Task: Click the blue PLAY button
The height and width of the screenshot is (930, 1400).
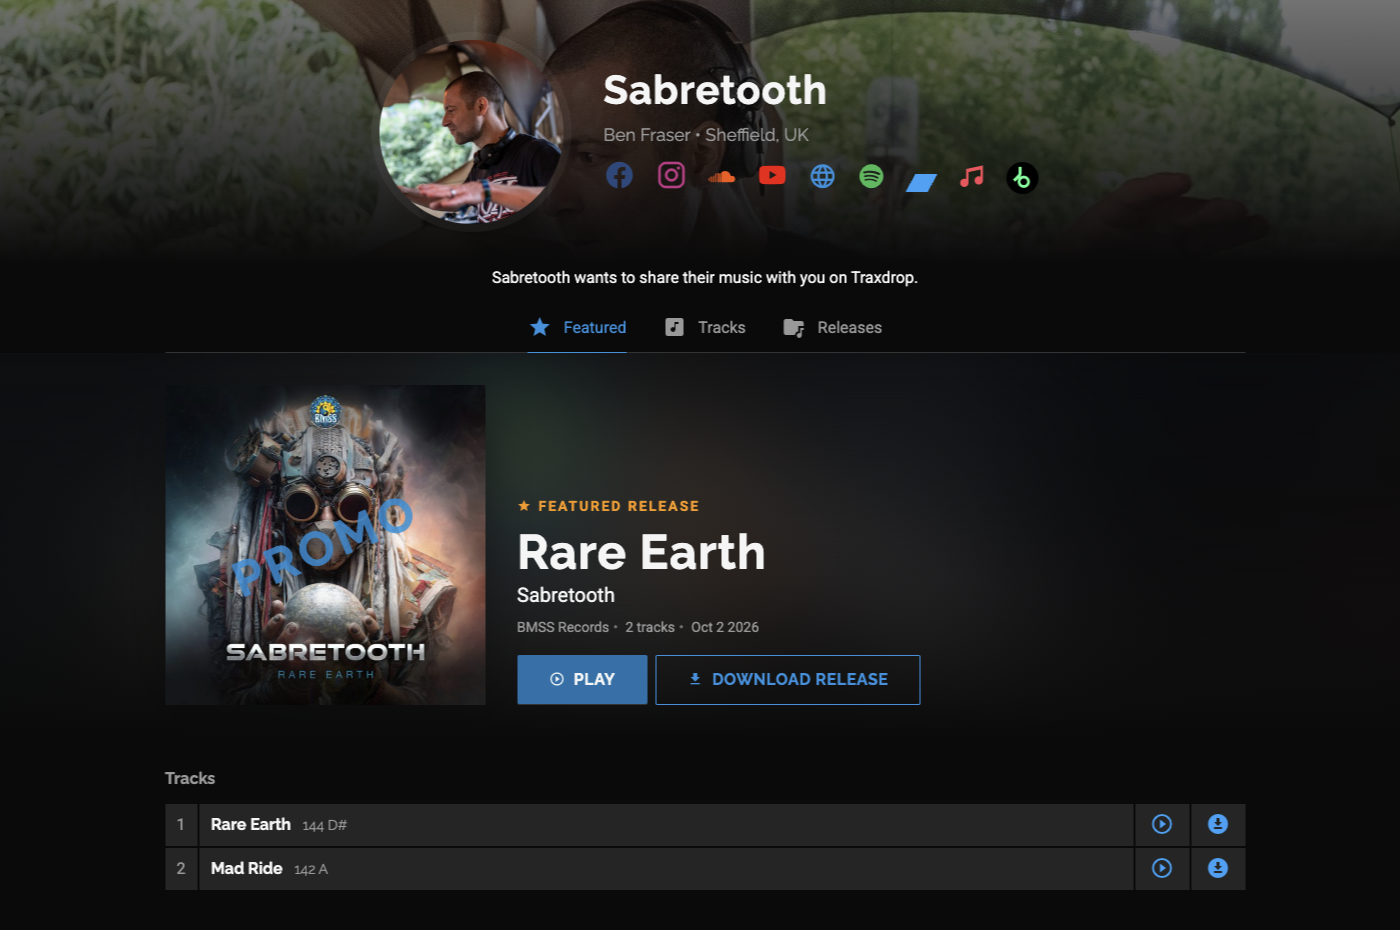Action: (x=582, y=680)
